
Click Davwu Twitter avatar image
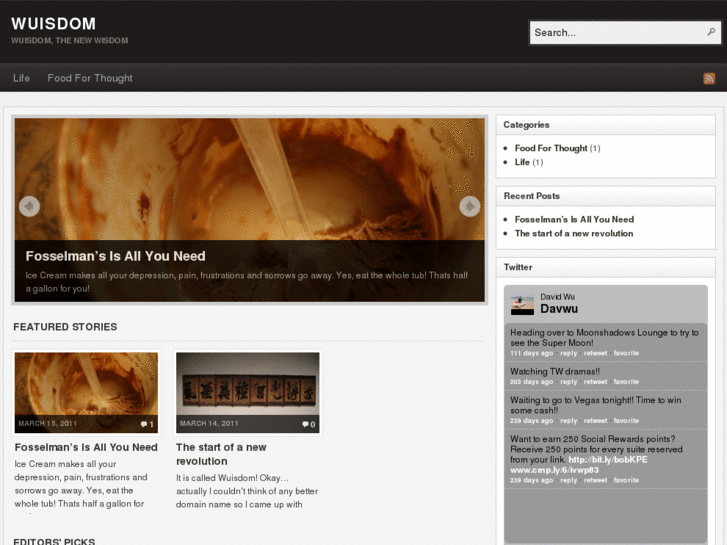522,304
